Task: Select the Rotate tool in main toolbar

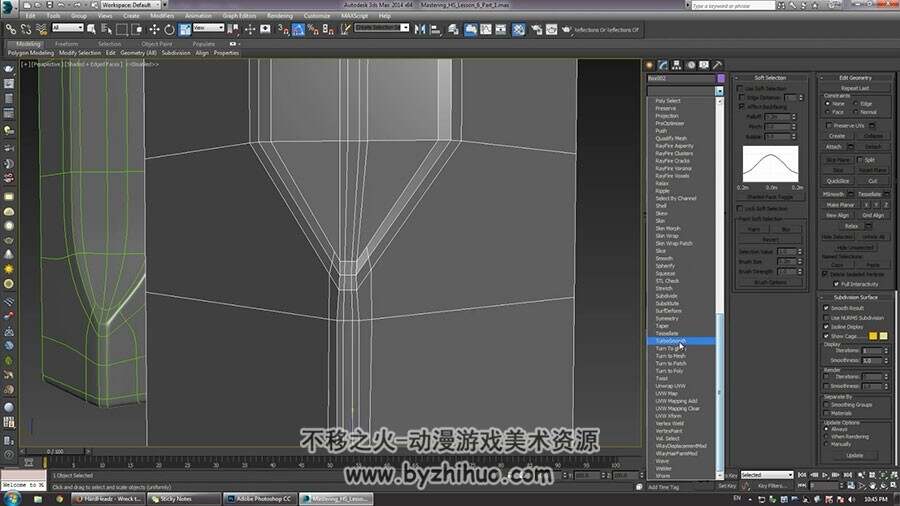Action: (x=169, y=29)
